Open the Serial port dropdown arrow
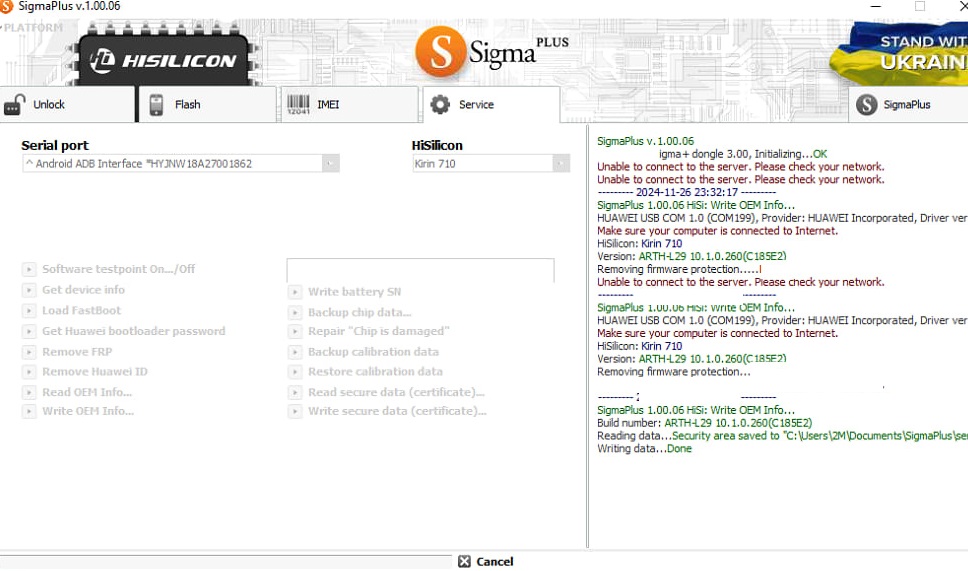The image size is (968, 571). point(330,164)
